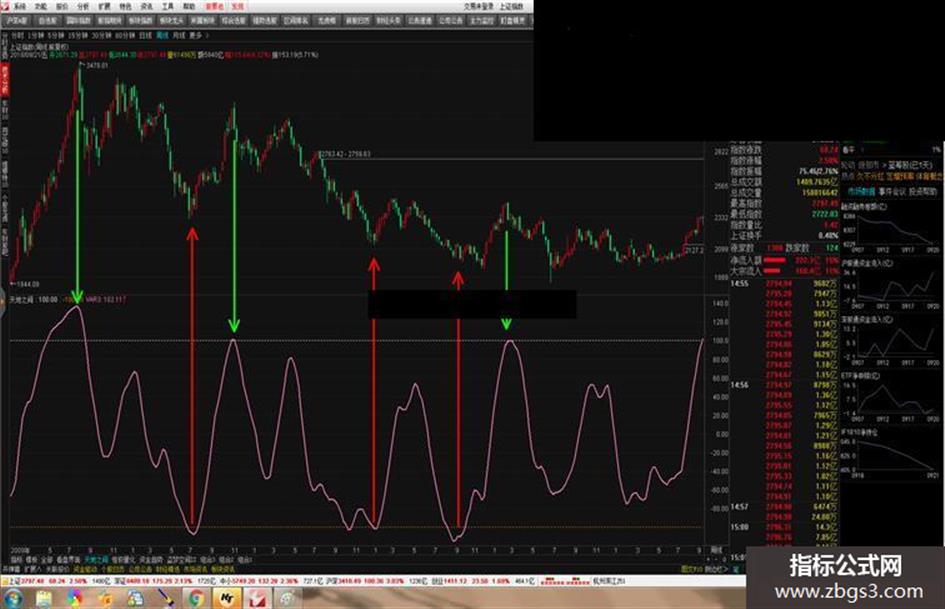Open the 特色 menu

pos(125,7)
